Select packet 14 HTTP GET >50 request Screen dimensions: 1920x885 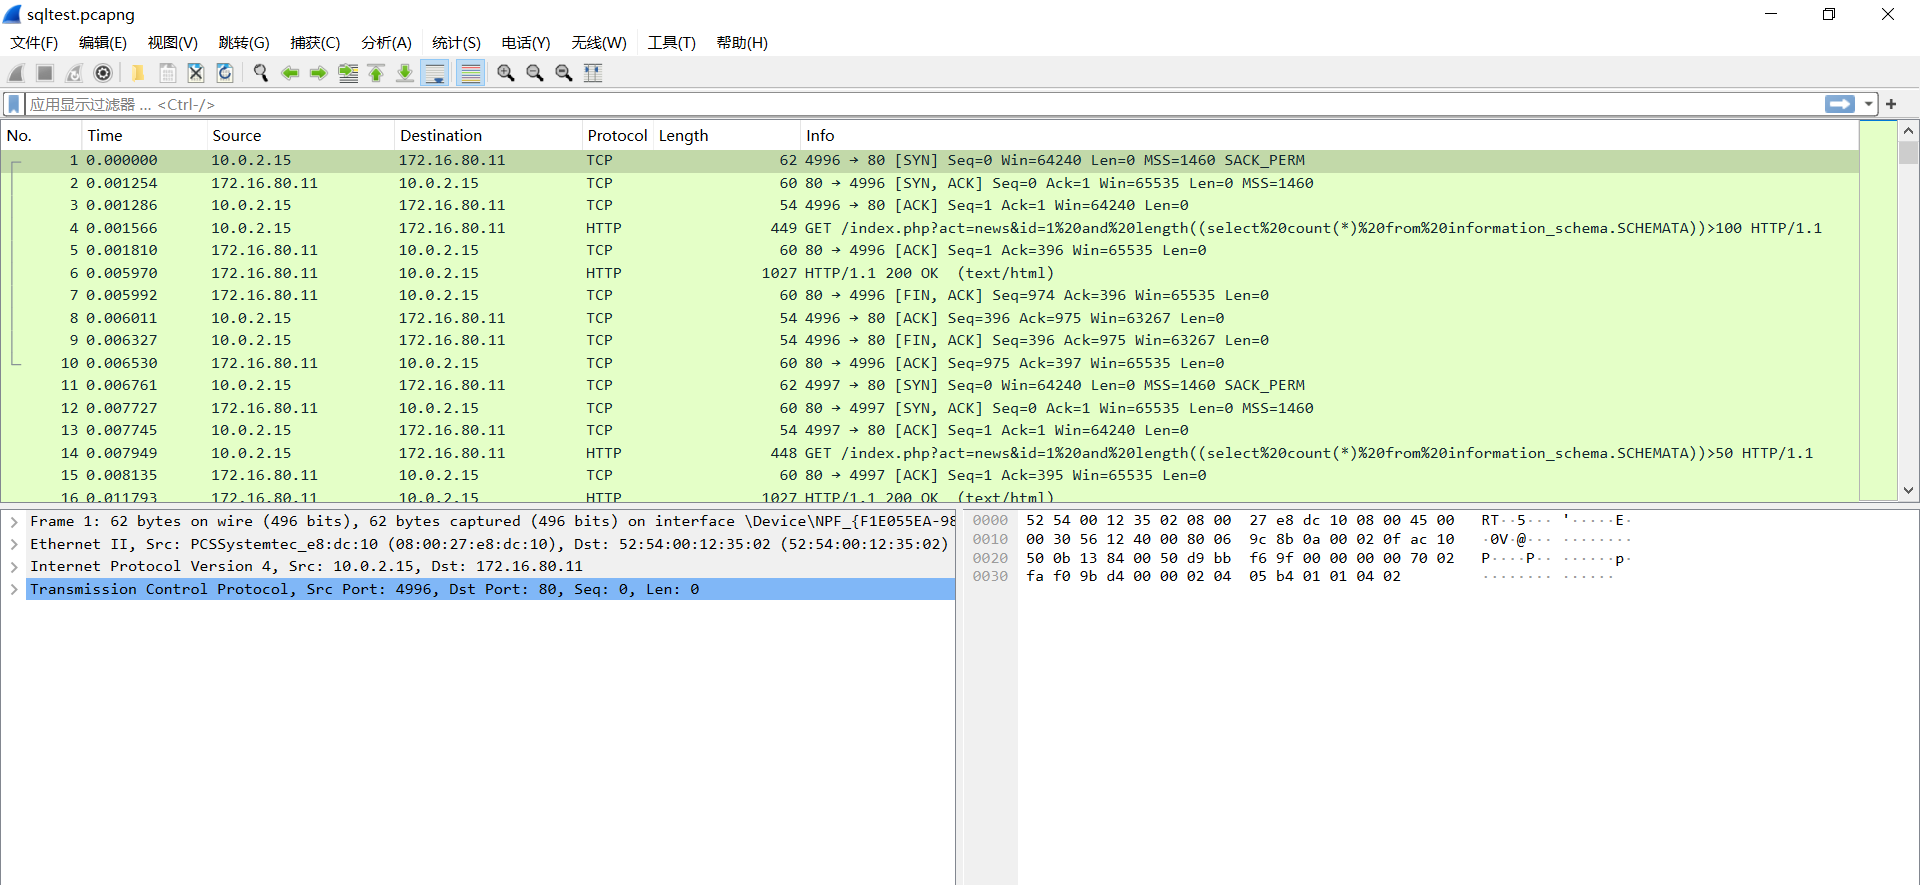pyautogui.click(x=930, y=453)
